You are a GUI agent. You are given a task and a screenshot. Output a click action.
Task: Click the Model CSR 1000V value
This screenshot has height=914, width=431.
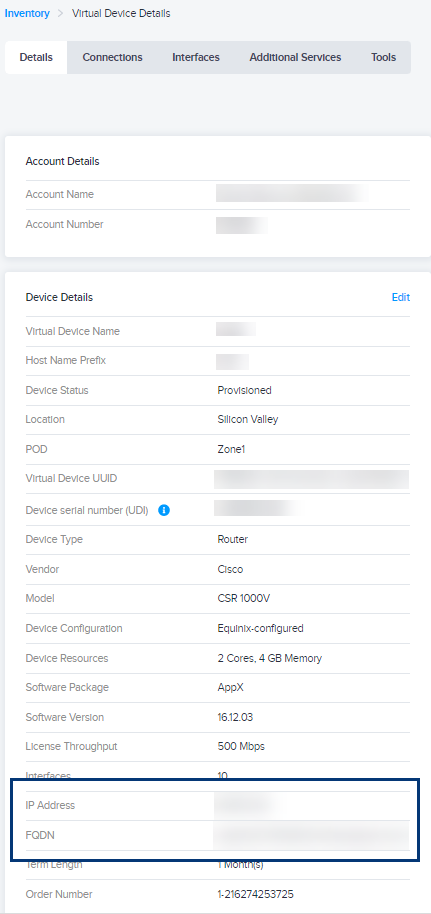[243, 598]
